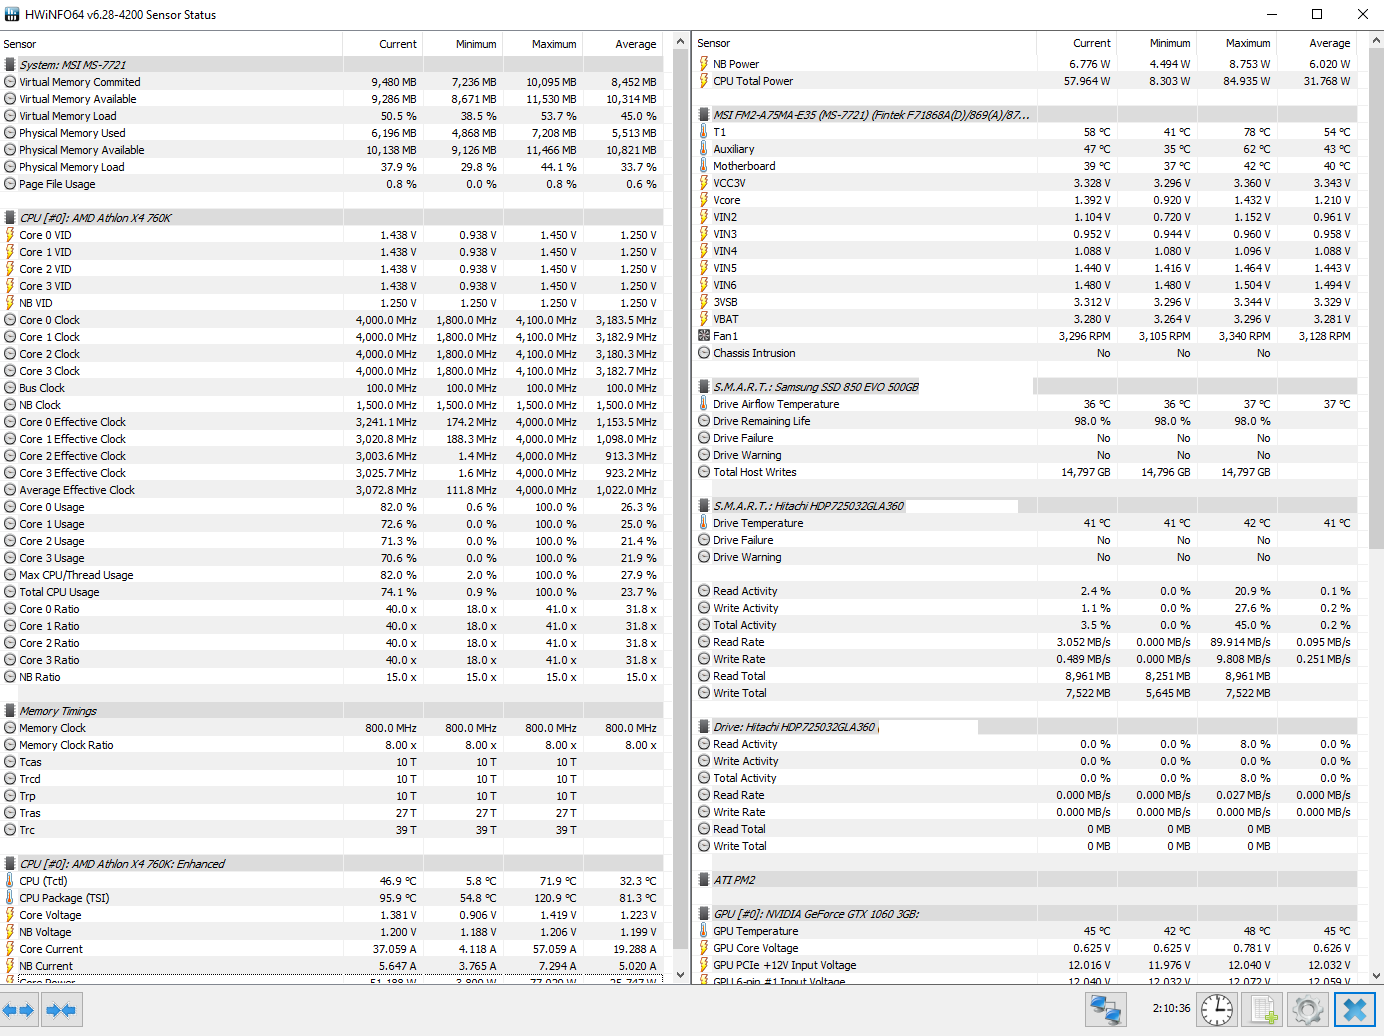Click the icon beside Total Host Writes
This screenshot has height=1036, width=1384.
[x=704, y=472]
